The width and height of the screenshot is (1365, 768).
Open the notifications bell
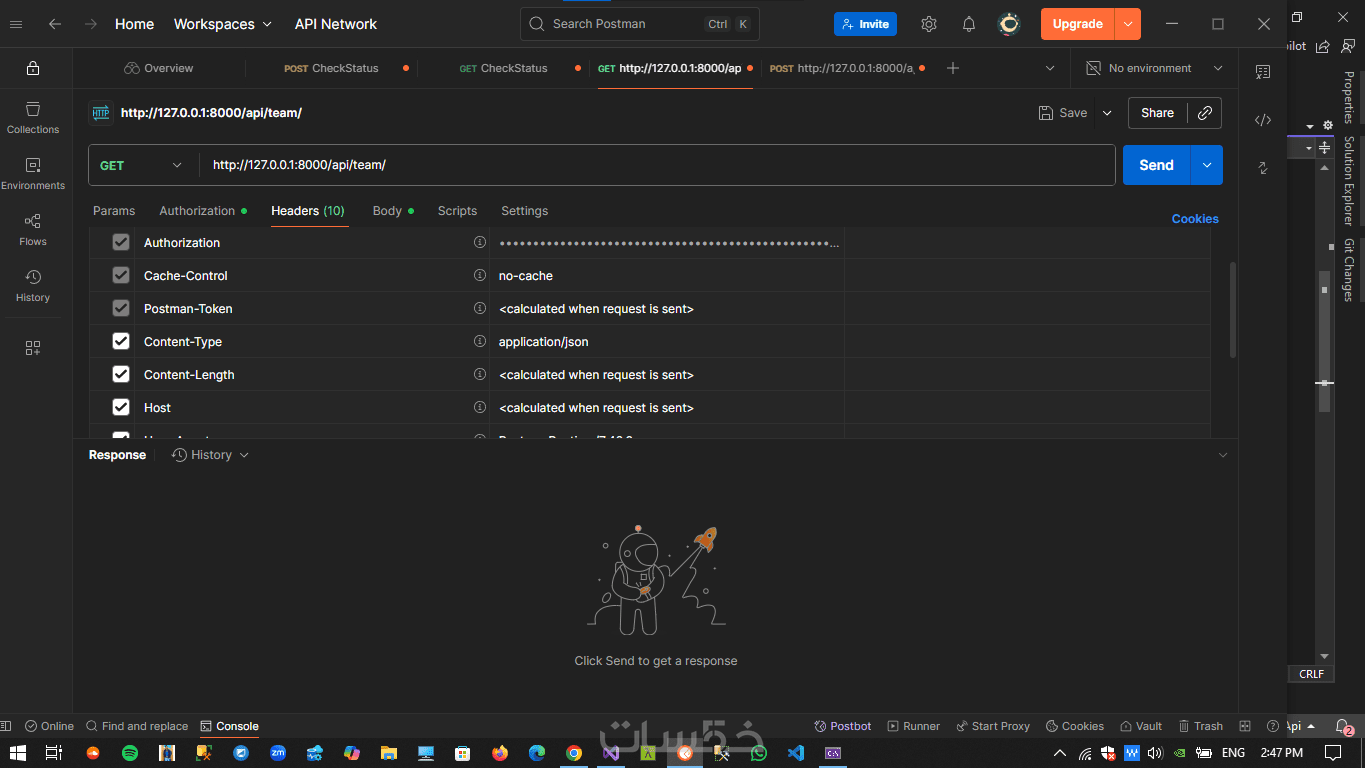click(969, 24)
